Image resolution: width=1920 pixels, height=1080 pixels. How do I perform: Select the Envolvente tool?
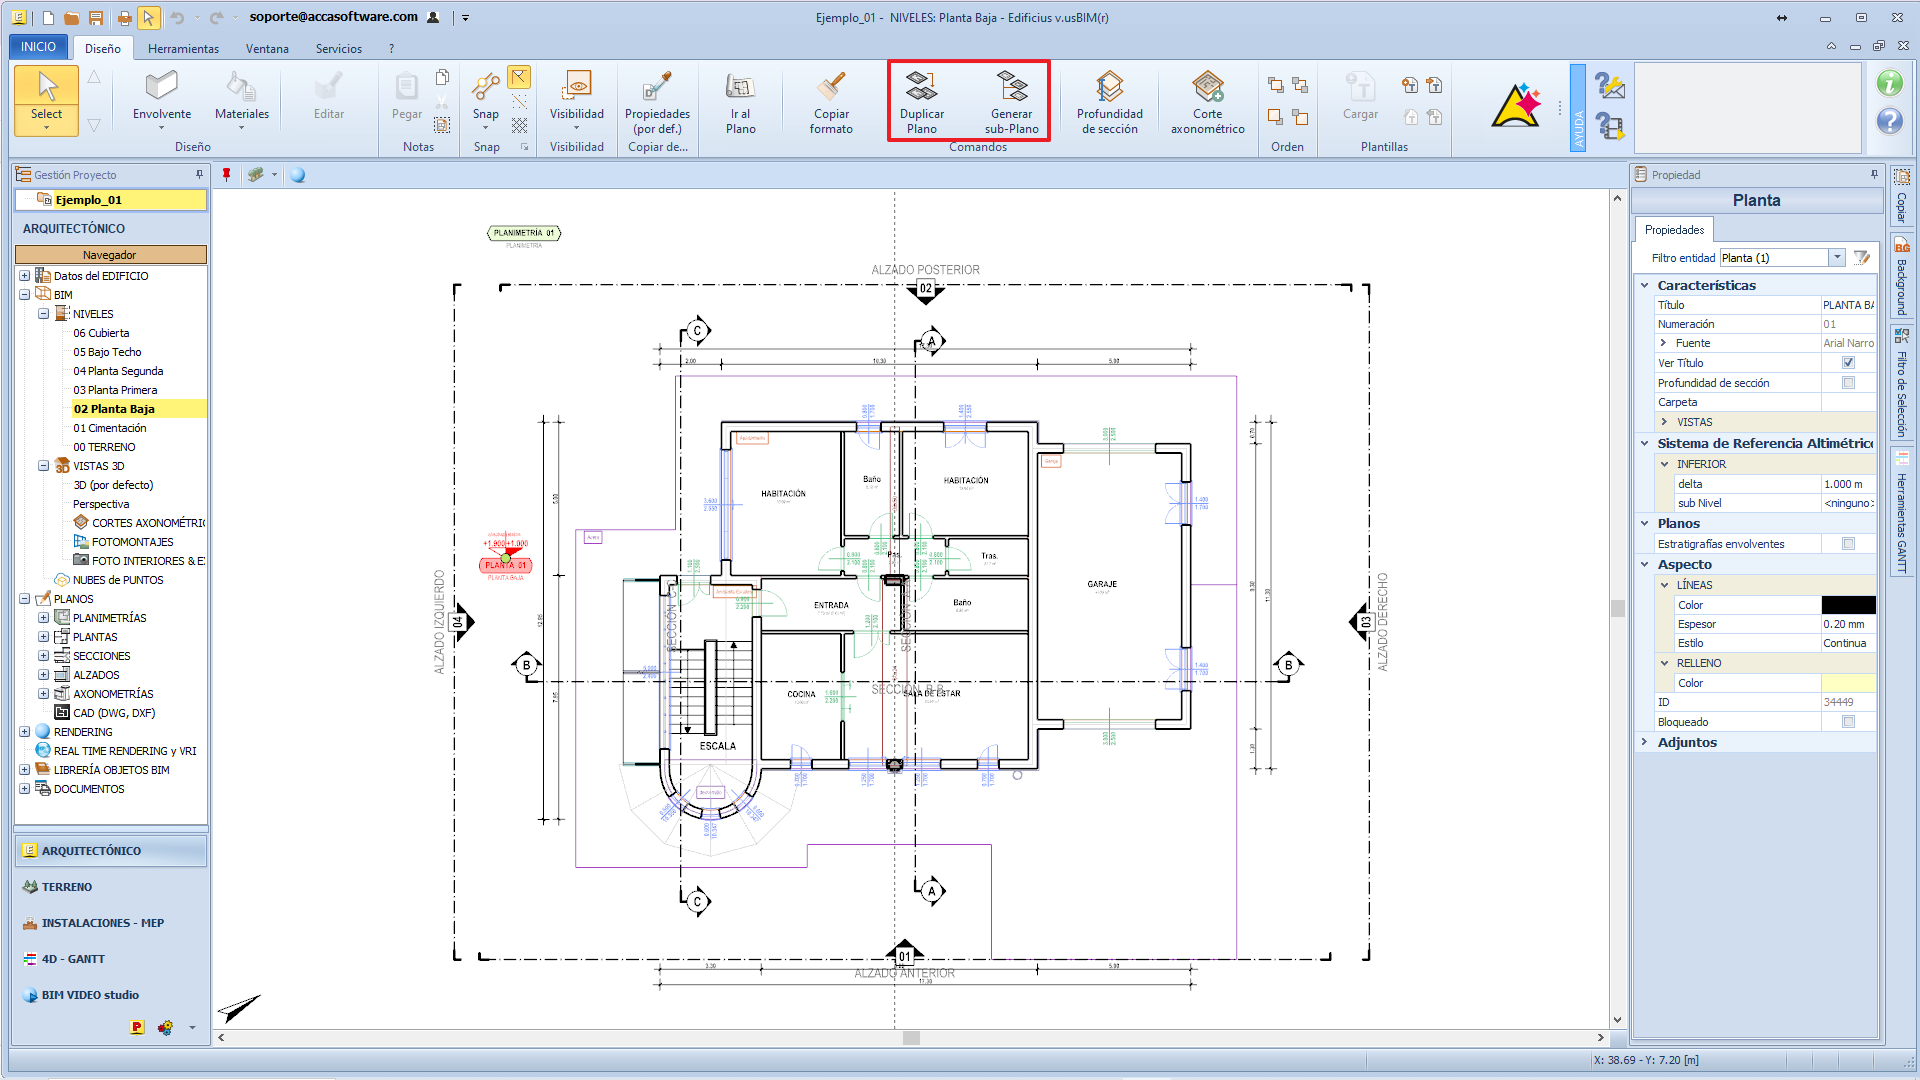(161, 88)
